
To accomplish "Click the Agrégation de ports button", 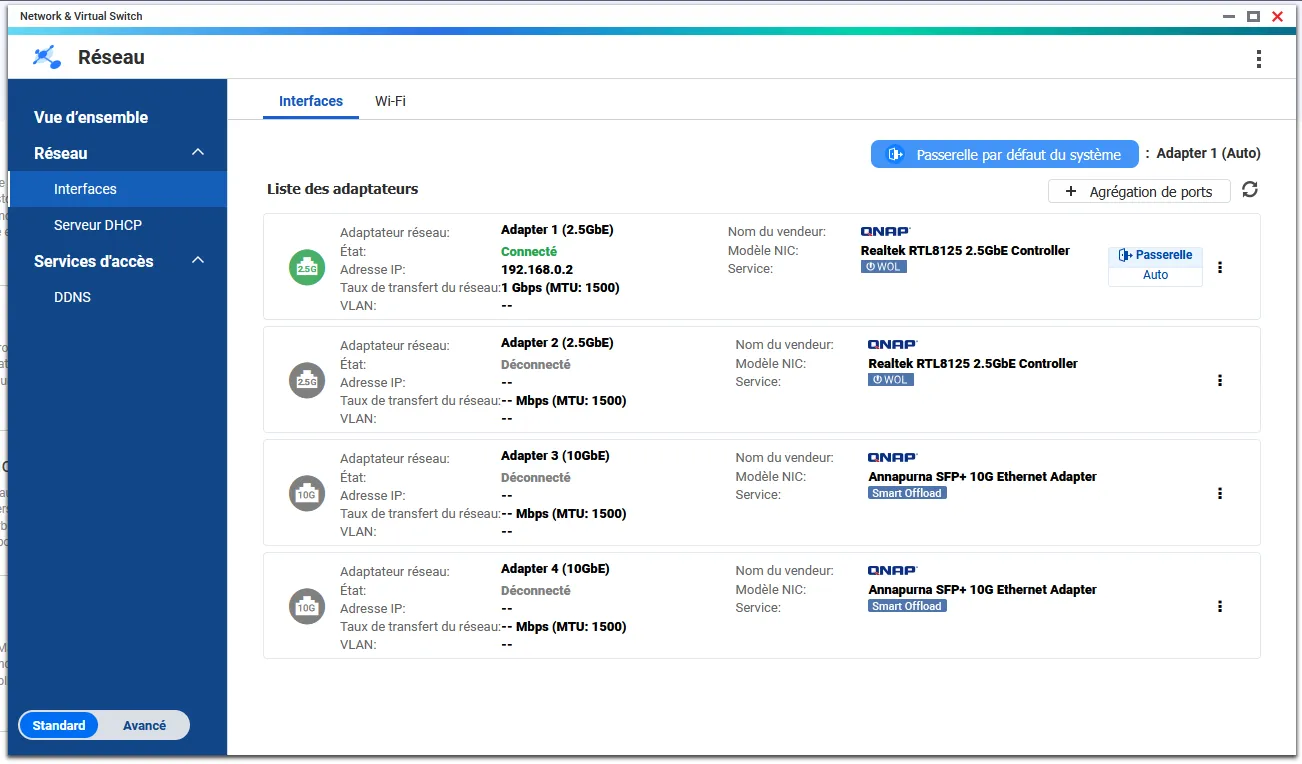I will click(x=1139, y=192).
